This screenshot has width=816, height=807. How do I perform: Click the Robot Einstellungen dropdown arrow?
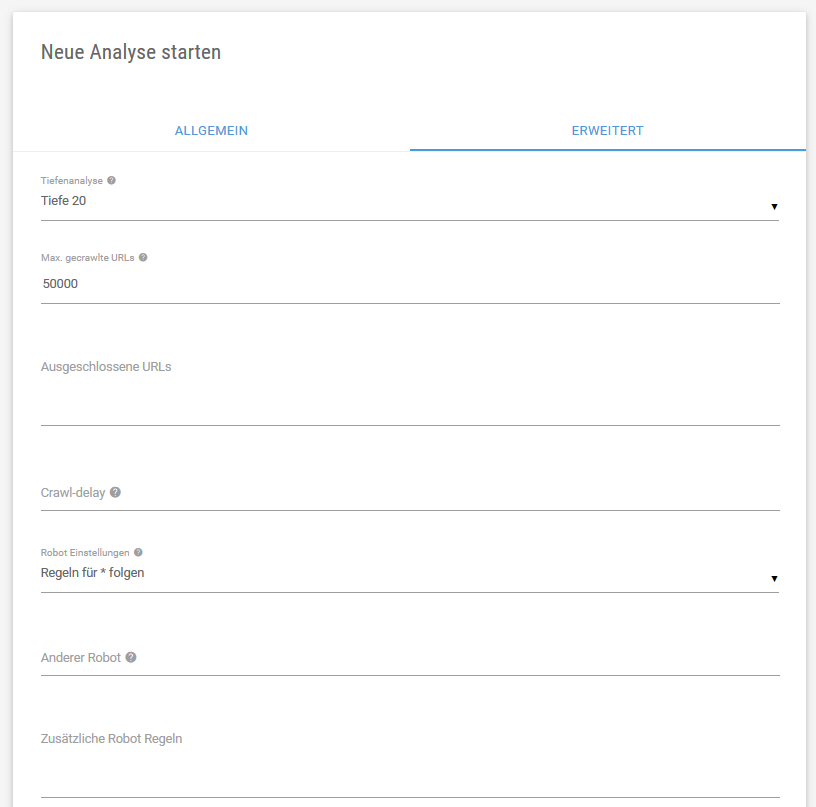(x=774, y=579)
